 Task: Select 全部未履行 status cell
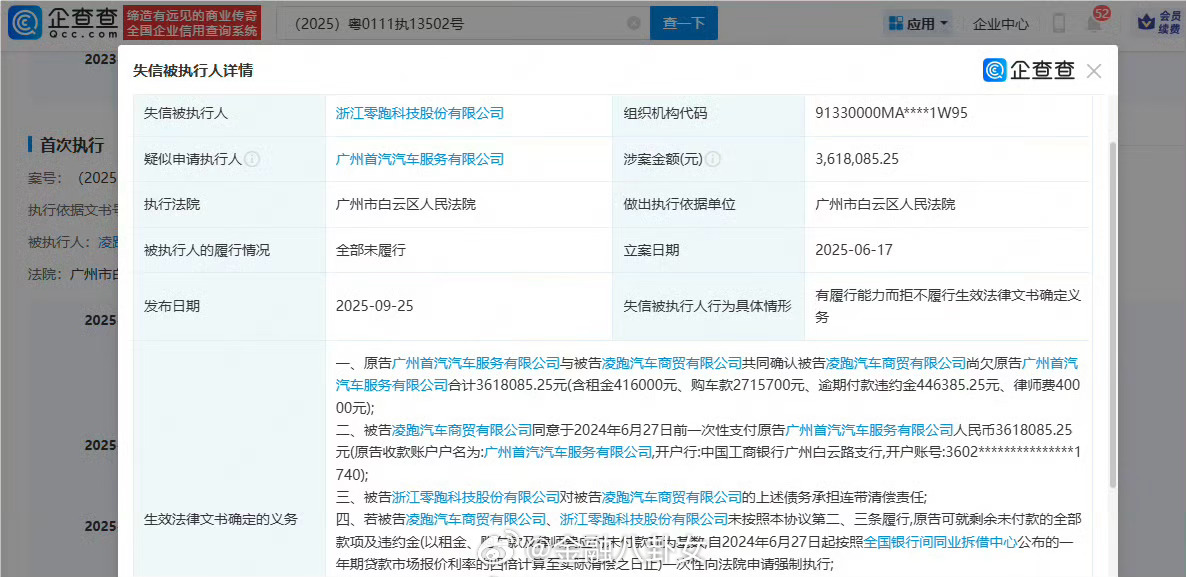(370, 250)
